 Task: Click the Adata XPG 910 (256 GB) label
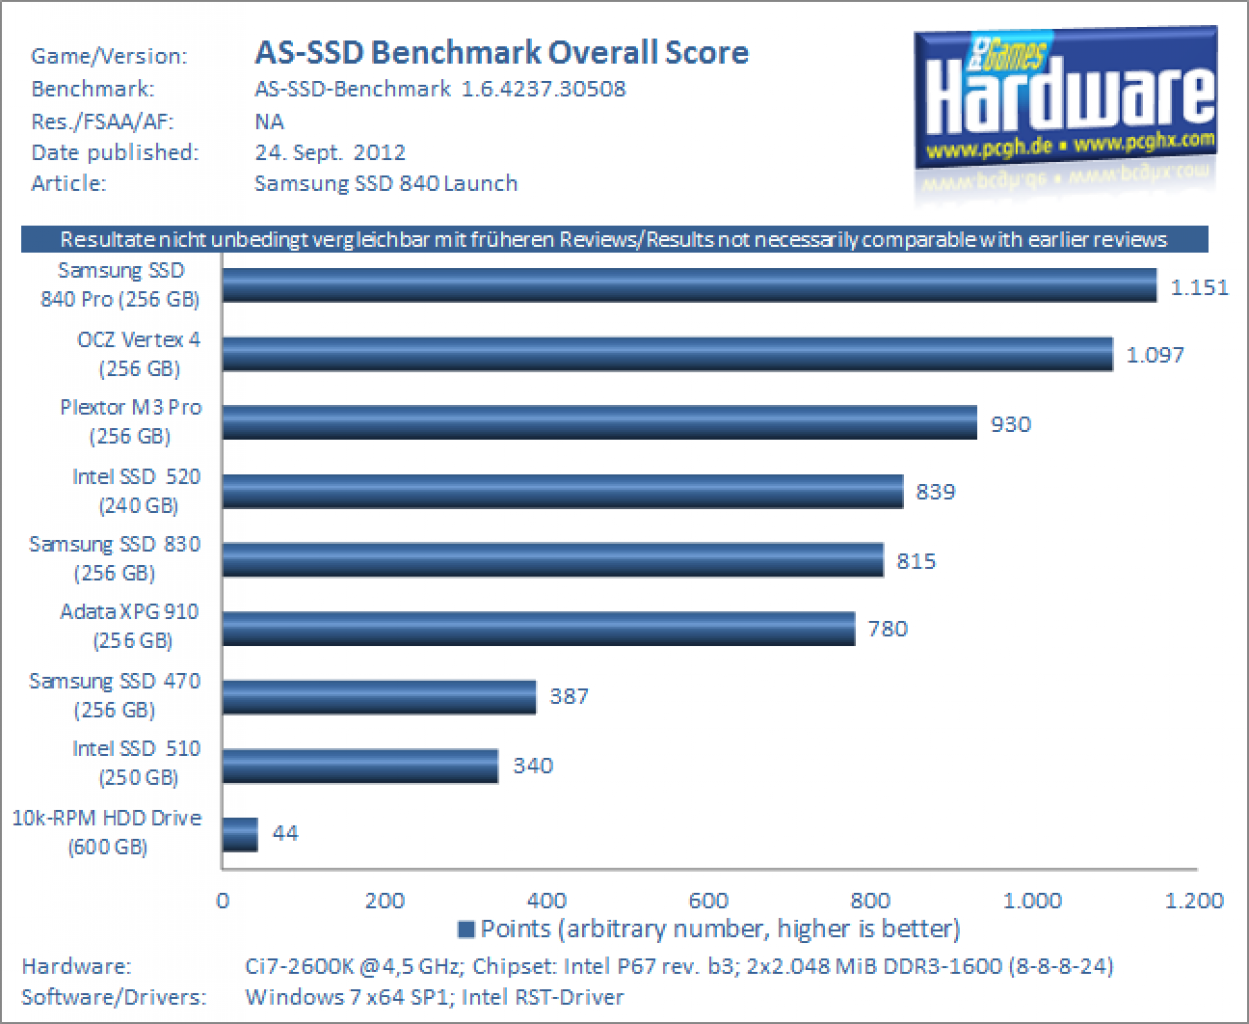130,626
